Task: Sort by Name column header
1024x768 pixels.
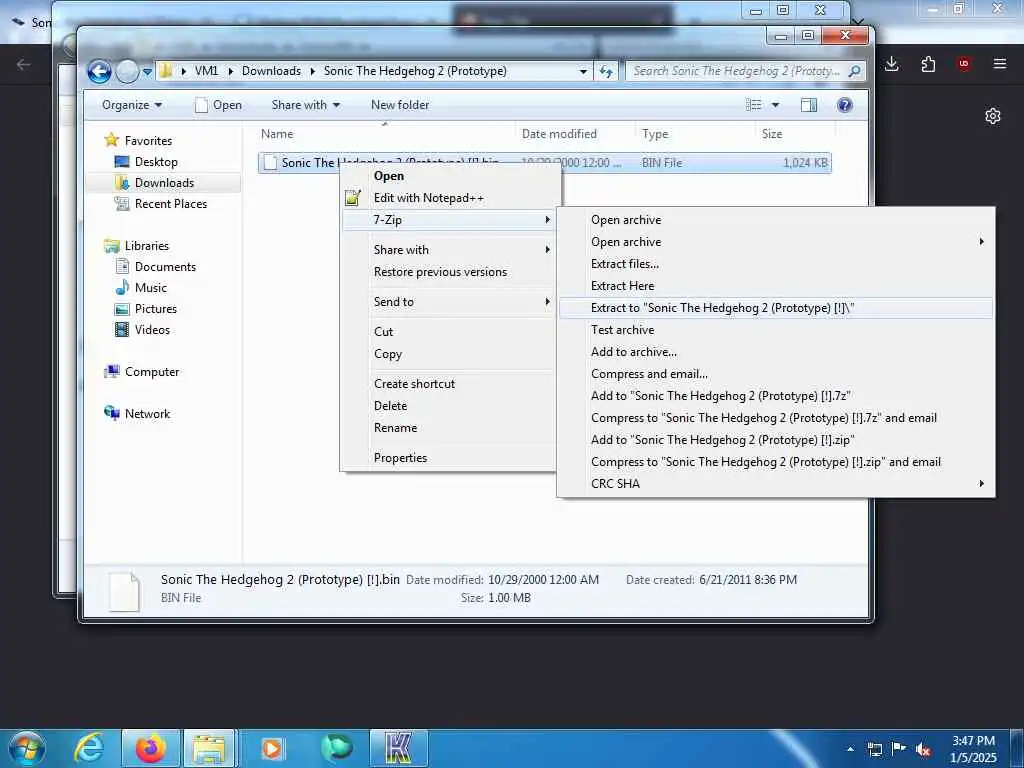Action: 385,134
